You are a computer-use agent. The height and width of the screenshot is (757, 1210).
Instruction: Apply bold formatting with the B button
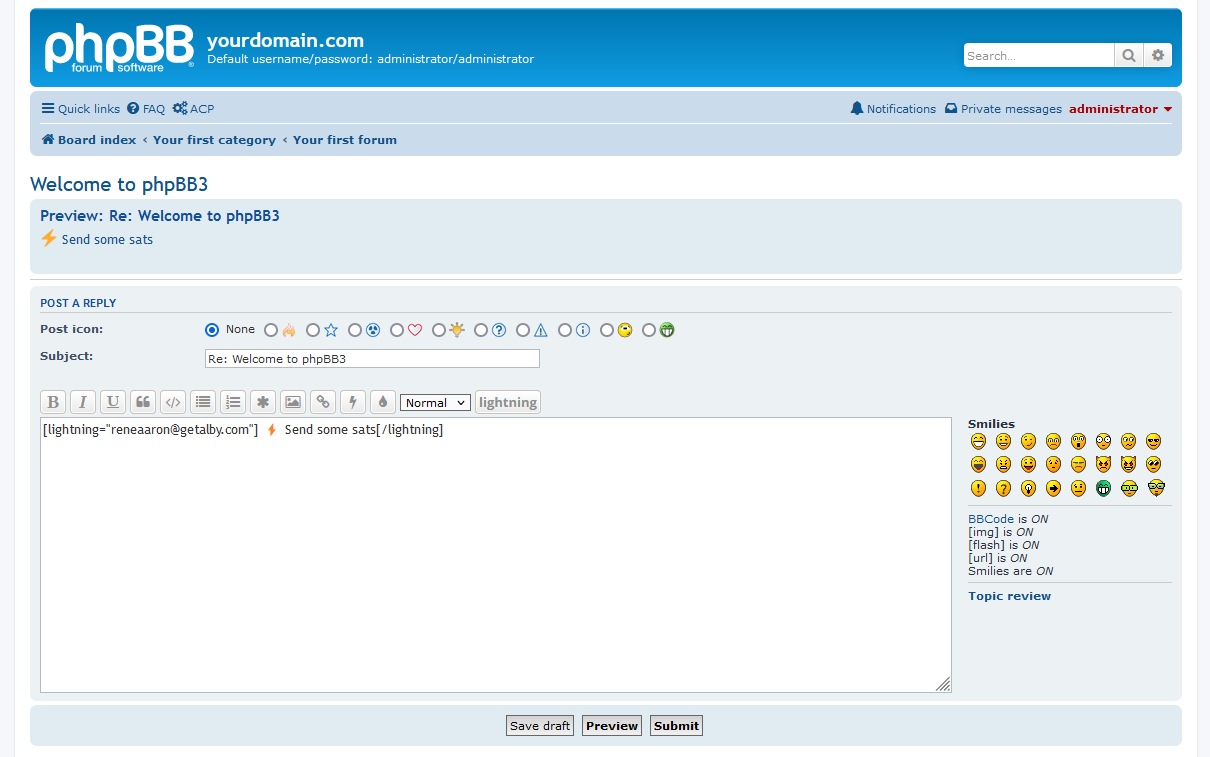pos(53,402)
